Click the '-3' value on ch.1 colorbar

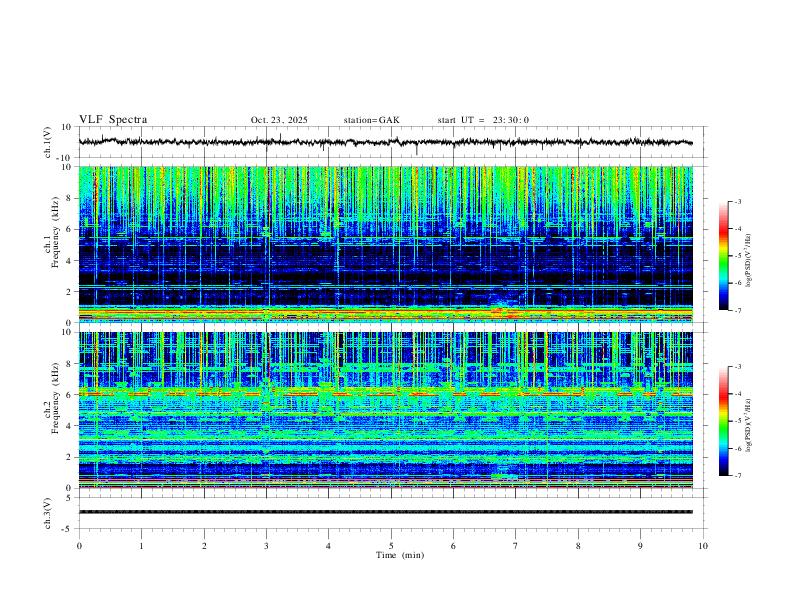tap(737, 201)
